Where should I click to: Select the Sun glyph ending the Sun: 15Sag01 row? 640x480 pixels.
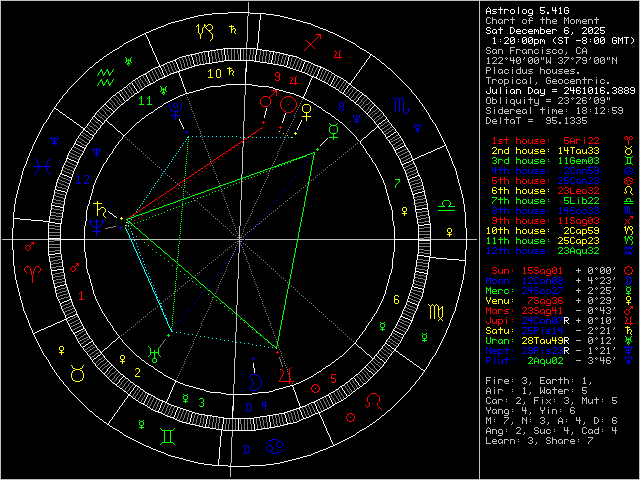pos(629,271)
